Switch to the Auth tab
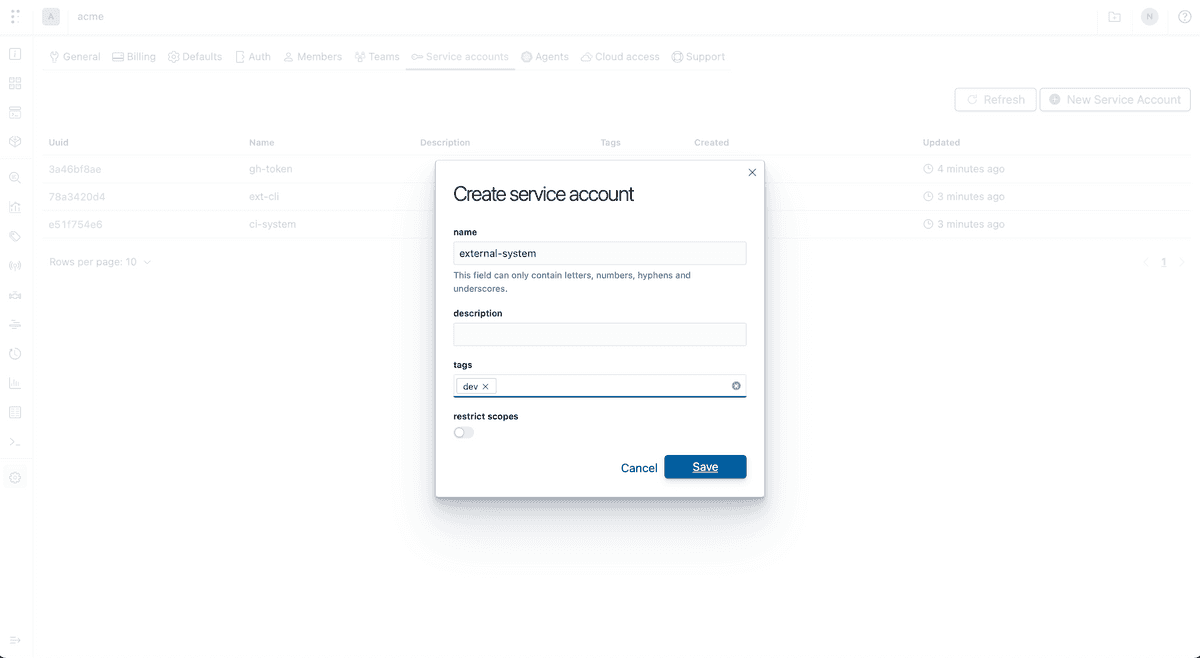 point(253,57)
